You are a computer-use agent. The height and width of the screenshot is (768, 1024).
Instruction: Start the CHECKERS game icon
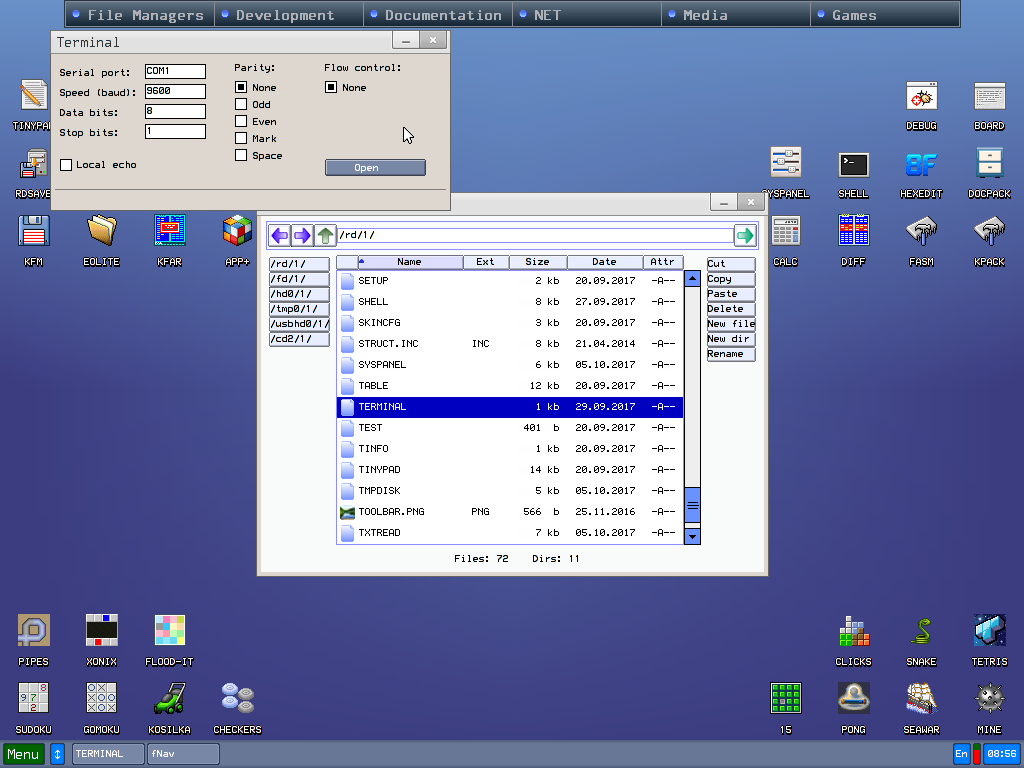tap(237, 699)
